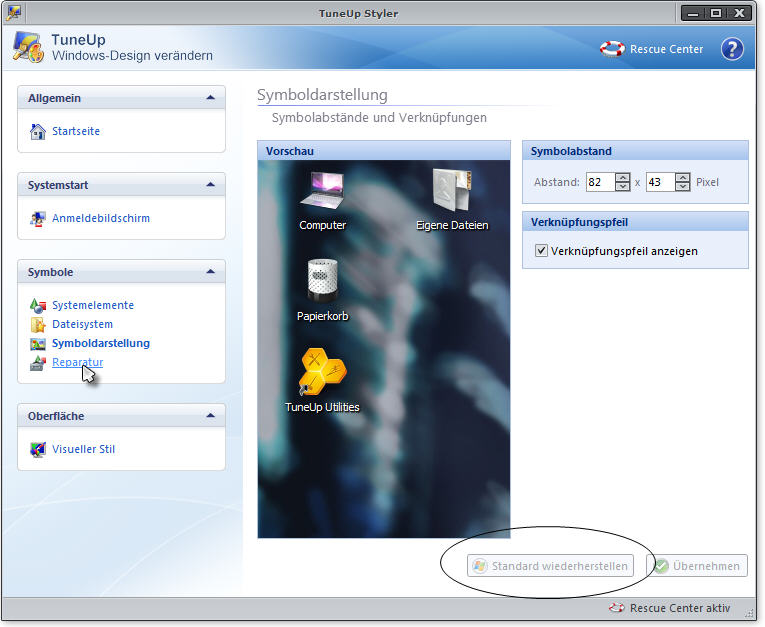This screenshot has height=627, width=765.
Task: Click the Oberfläche panel header
Action: pos(121,416)
